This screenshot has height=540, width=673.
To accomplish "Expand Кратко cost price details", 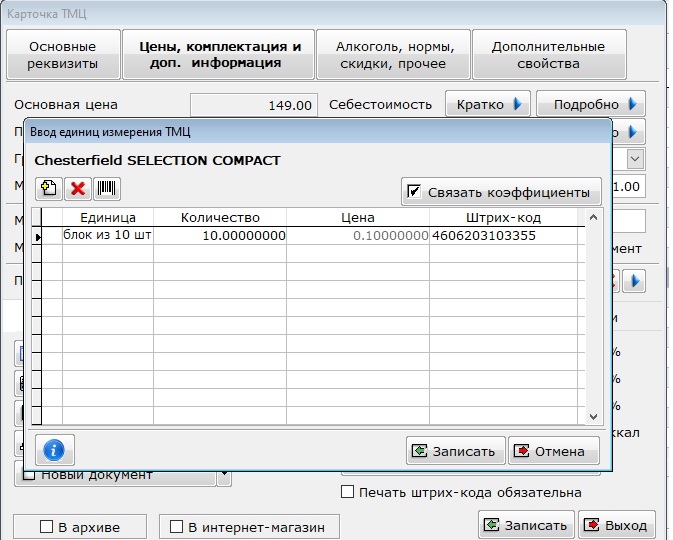I will click(488, 103).
